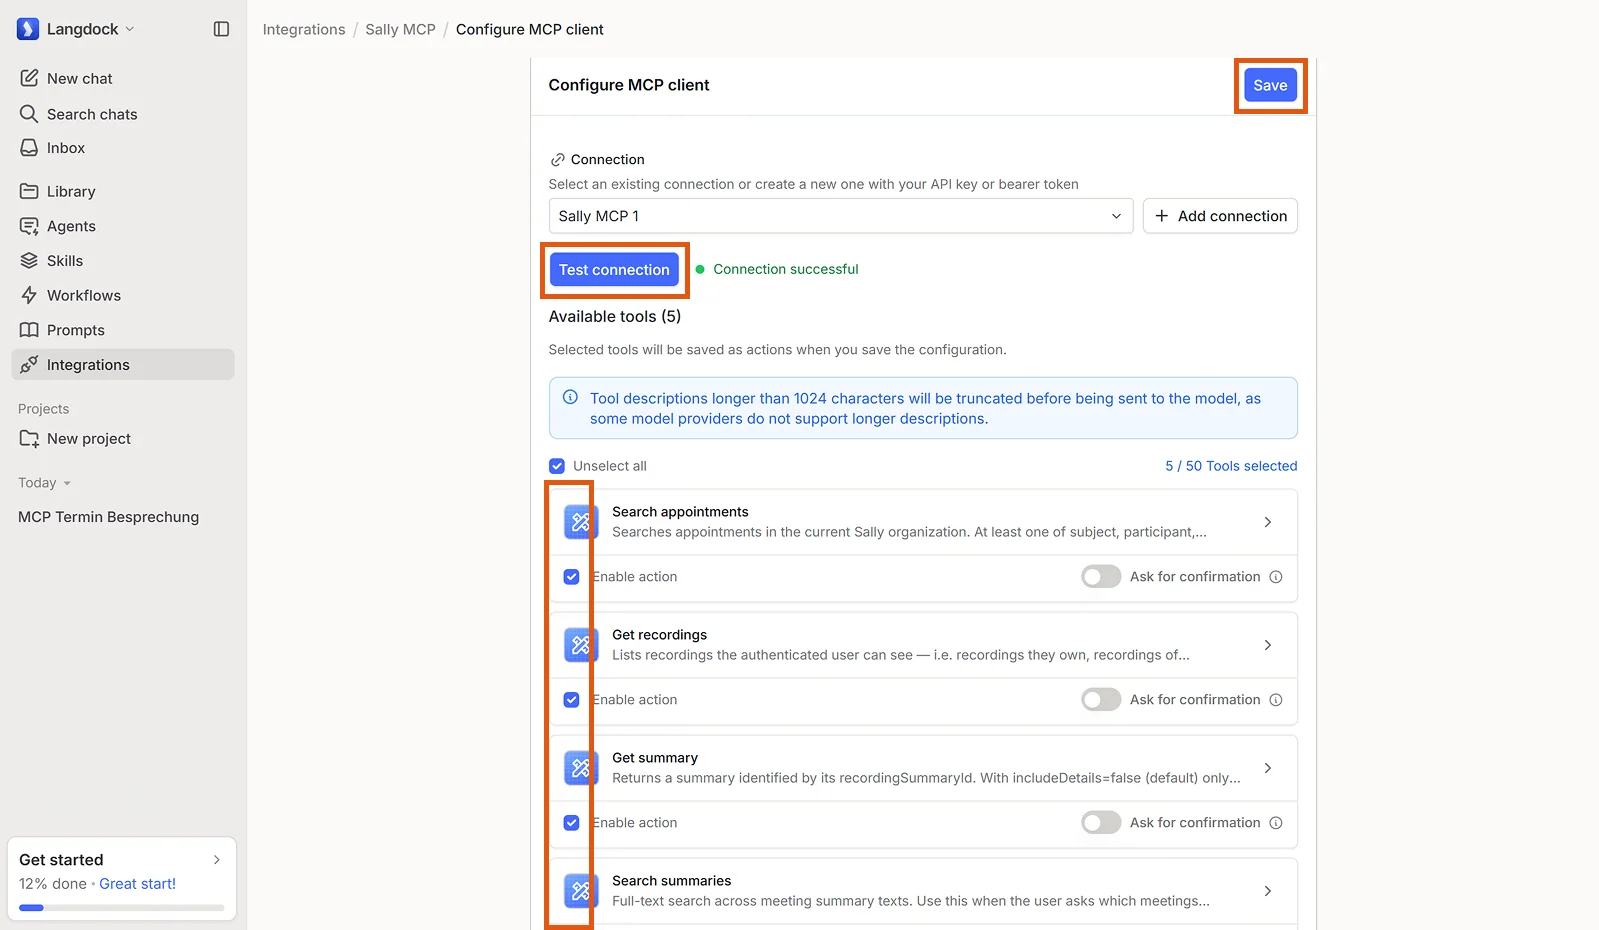The height and width of the screenshot is (930, 1599).
Task: Click the Get started progress bar
Action: [x=122, y=908]
